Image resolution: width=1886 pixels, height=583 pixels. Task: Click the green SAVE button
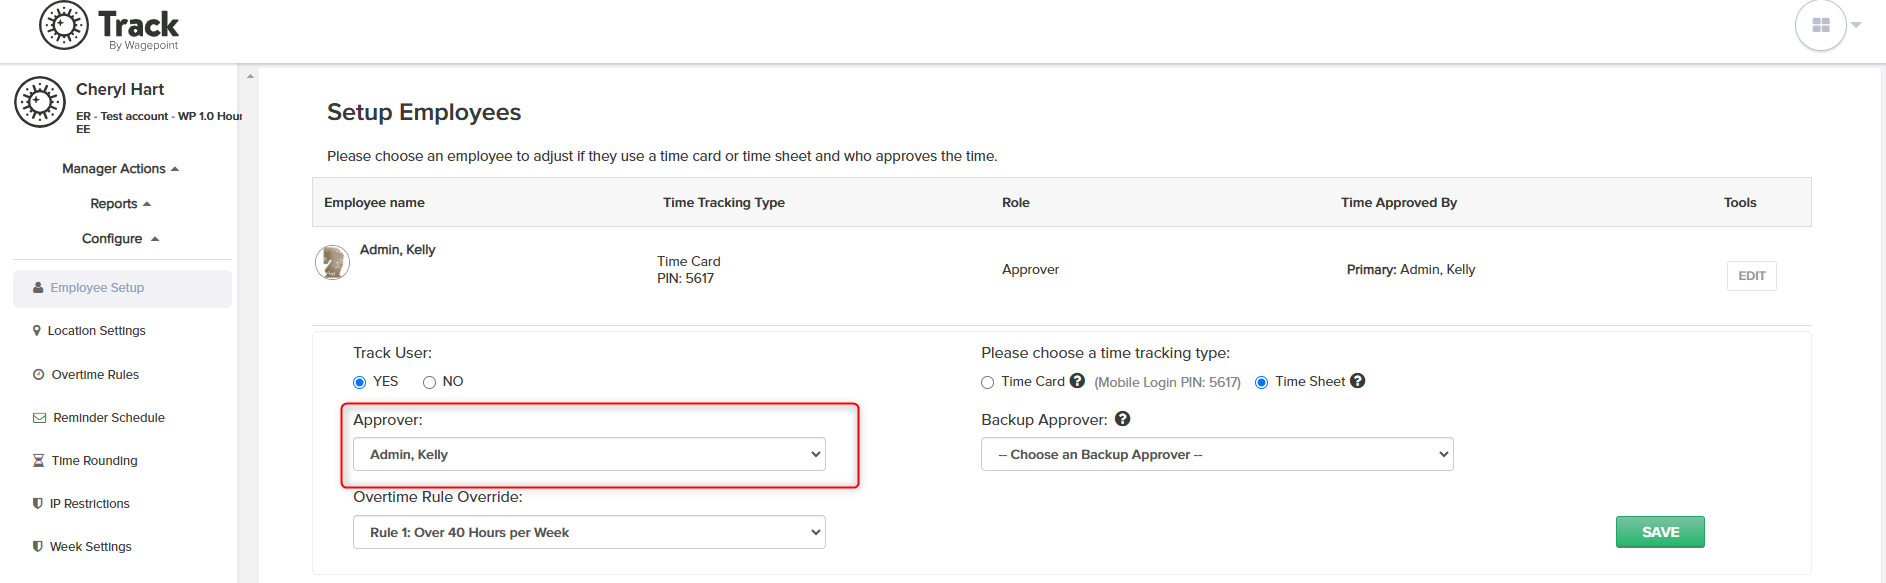[1660, 532]
